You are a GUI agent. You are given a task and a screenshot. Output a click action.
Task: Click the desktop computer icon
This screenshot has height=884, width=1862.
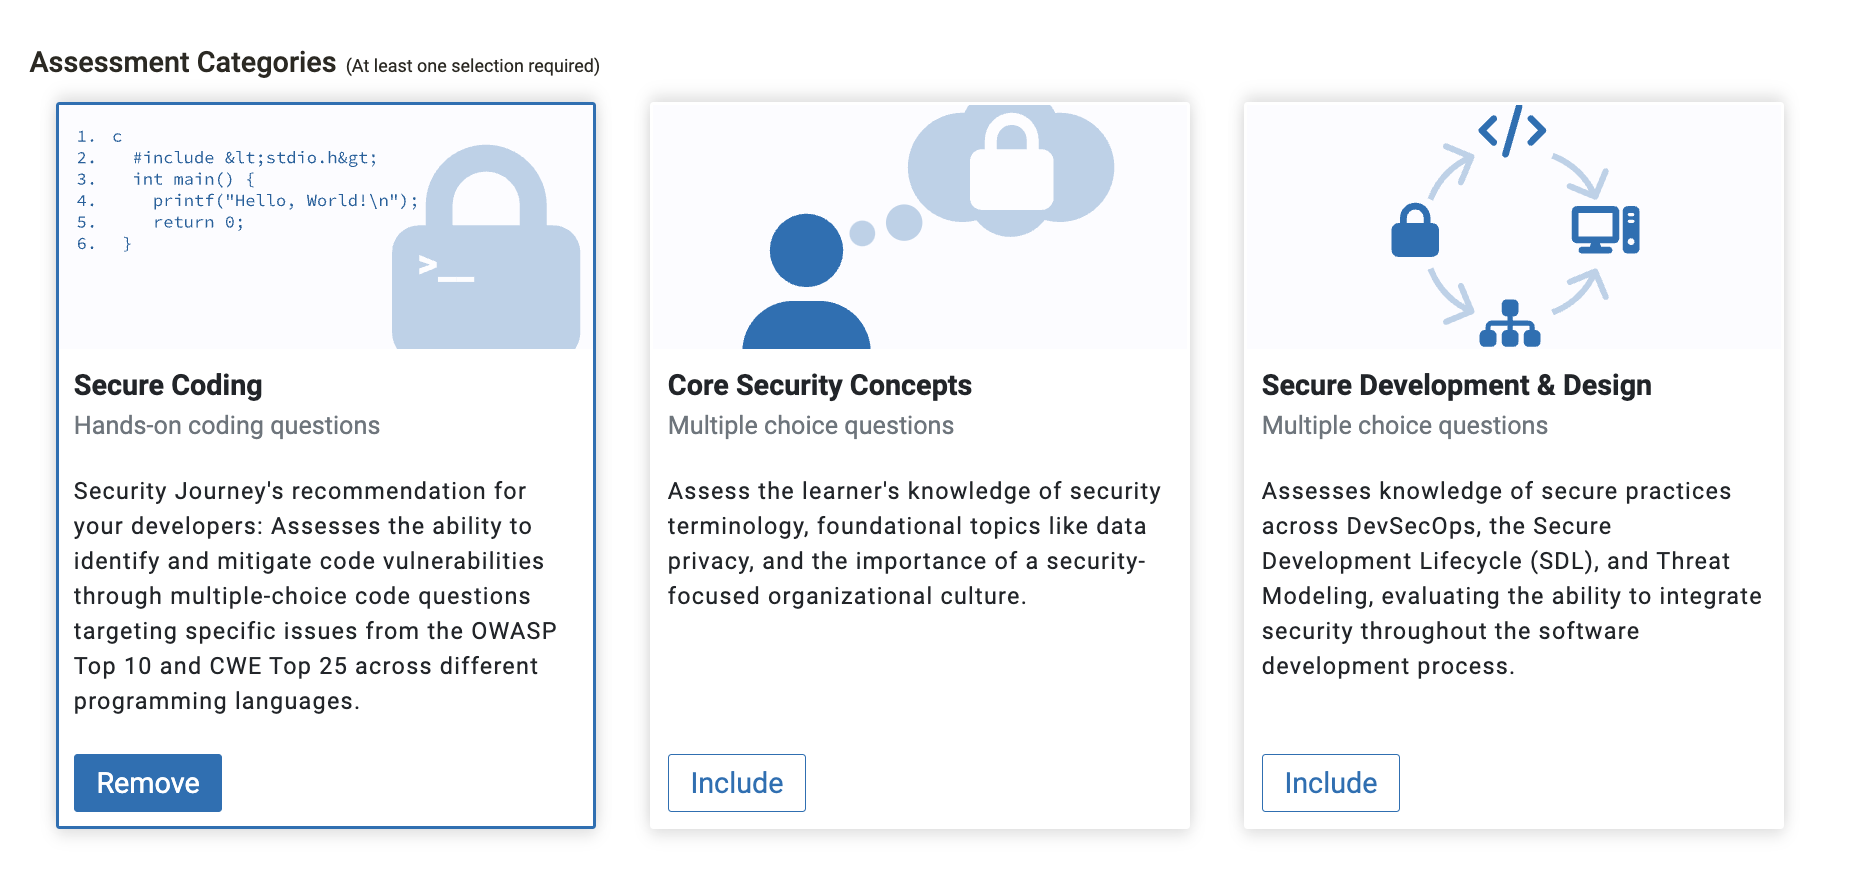point(1605,230)
